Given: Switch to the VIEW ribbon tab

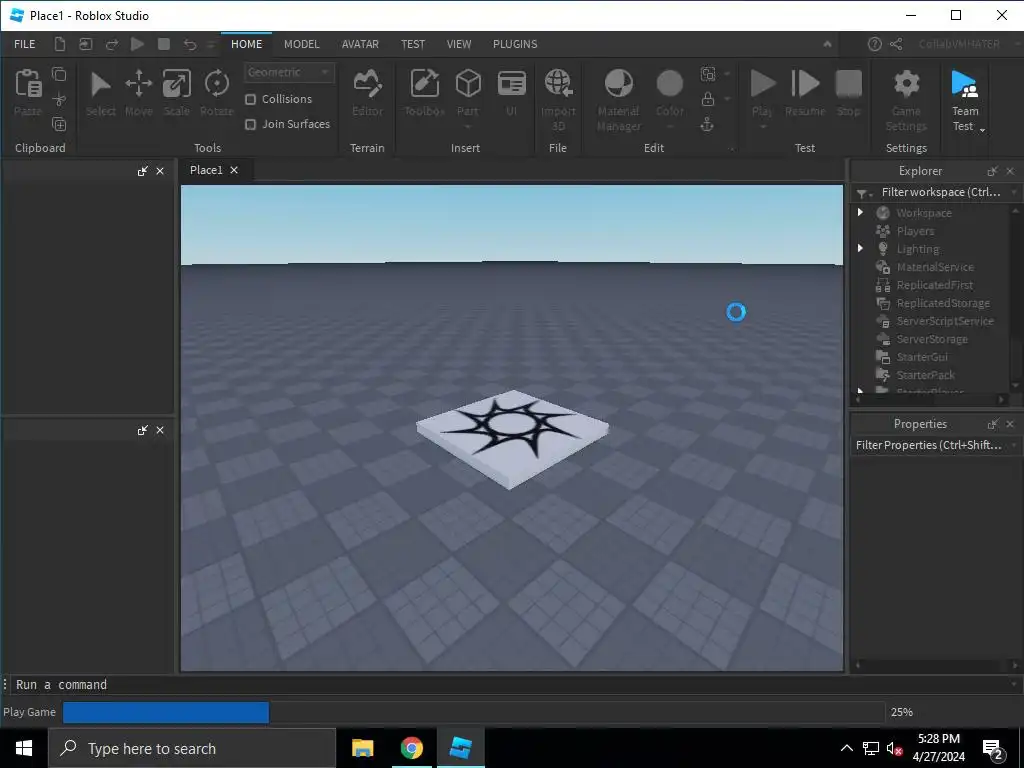Looking at the screenshot, I should [458, 44].
